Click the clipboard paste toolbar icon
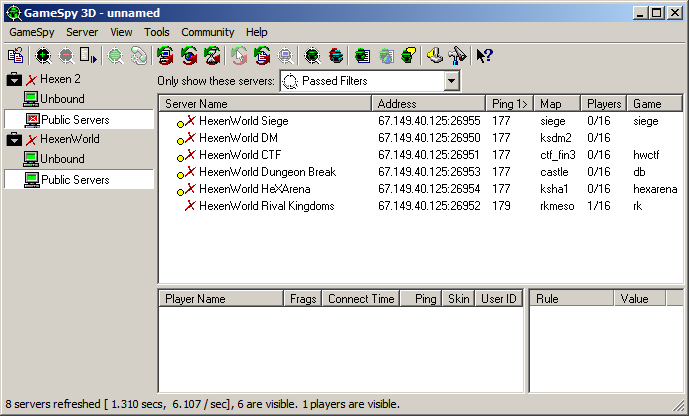Image resolution: width=689 pixels, height=416 pixels. pos(15,56)
